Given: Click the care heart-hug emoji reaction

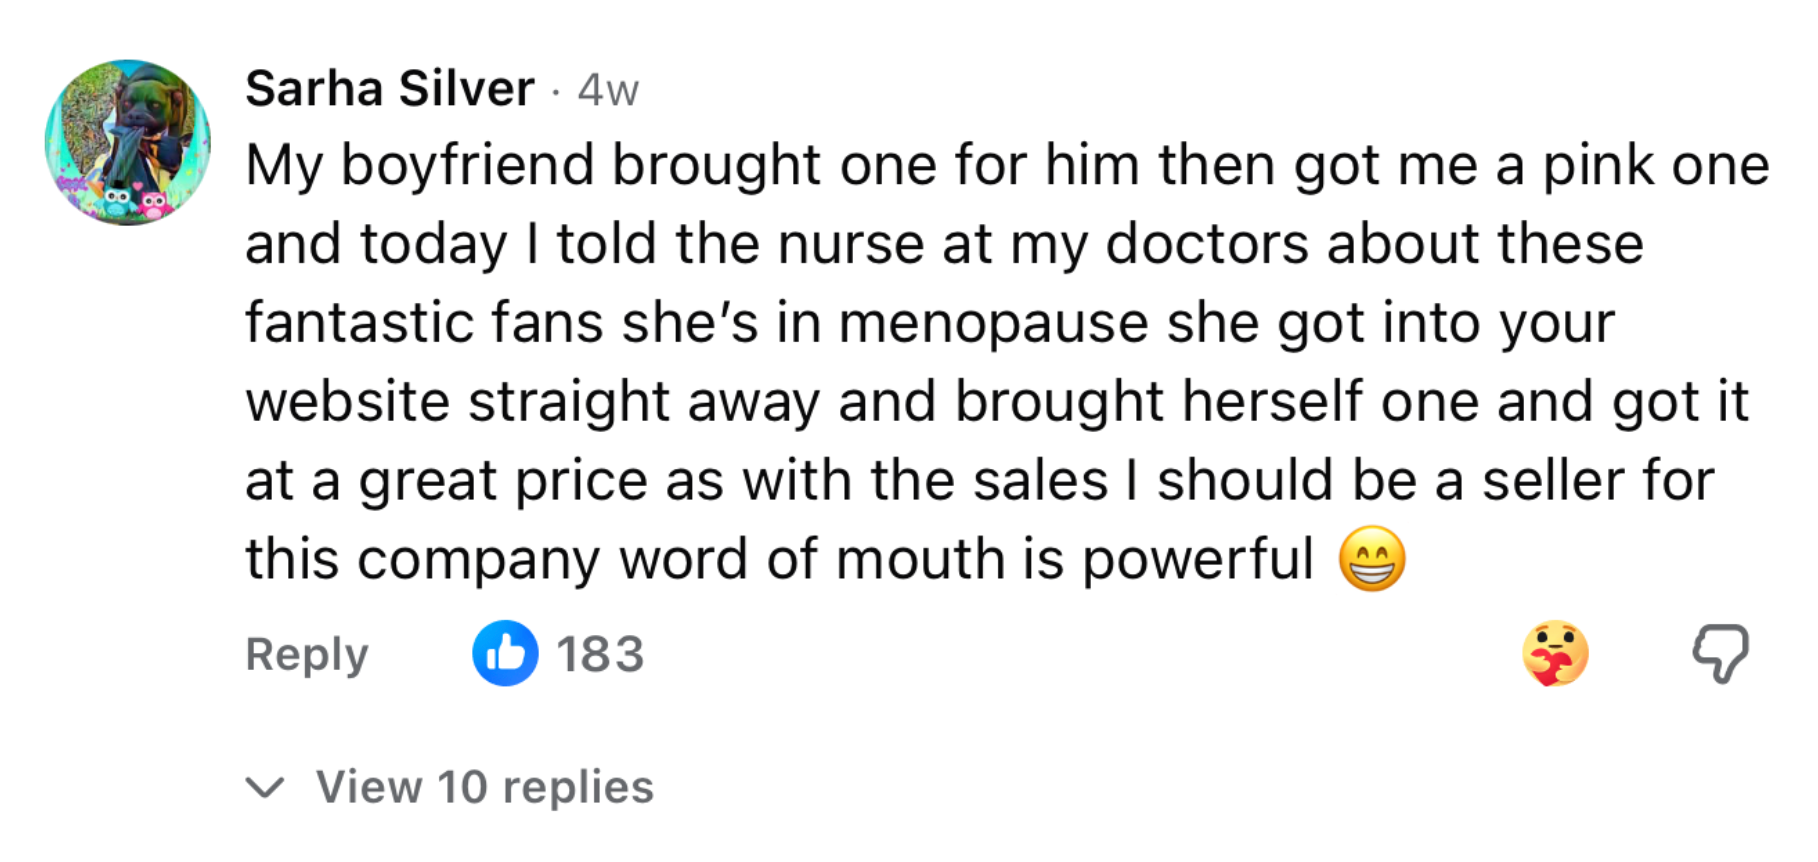Looking at the screenshot, I should click(x=1555, y=654).
